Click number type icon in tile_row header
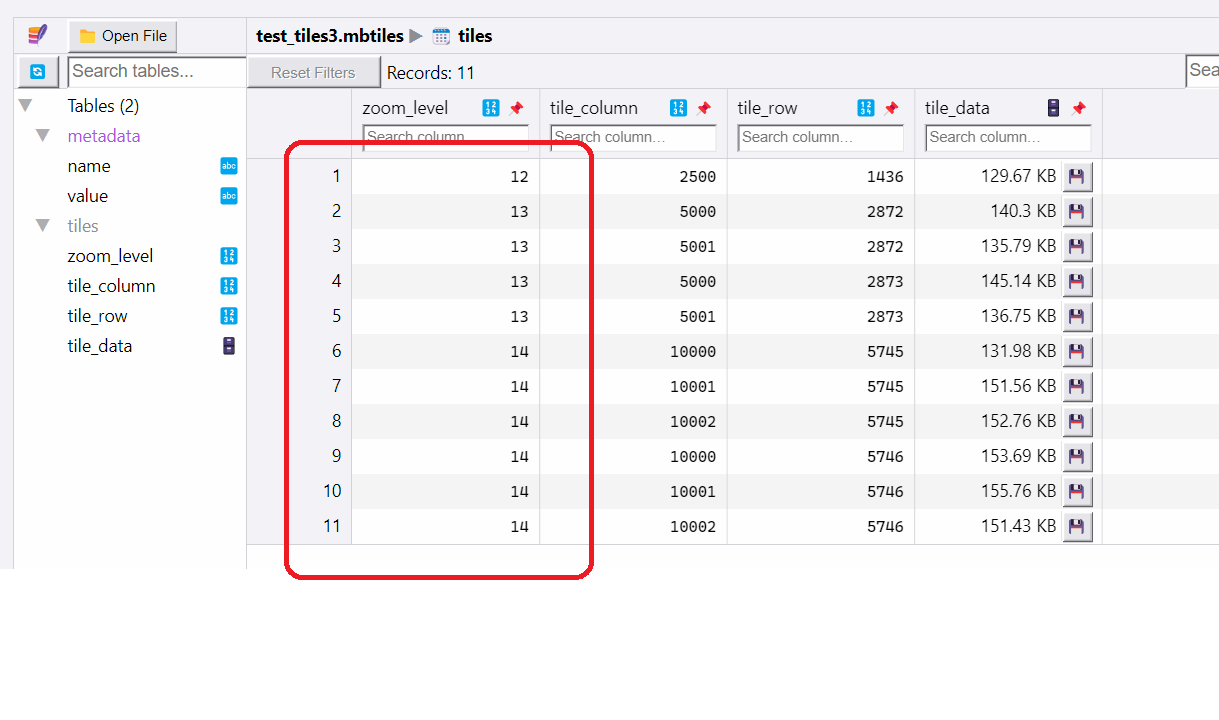 (866, 108)
